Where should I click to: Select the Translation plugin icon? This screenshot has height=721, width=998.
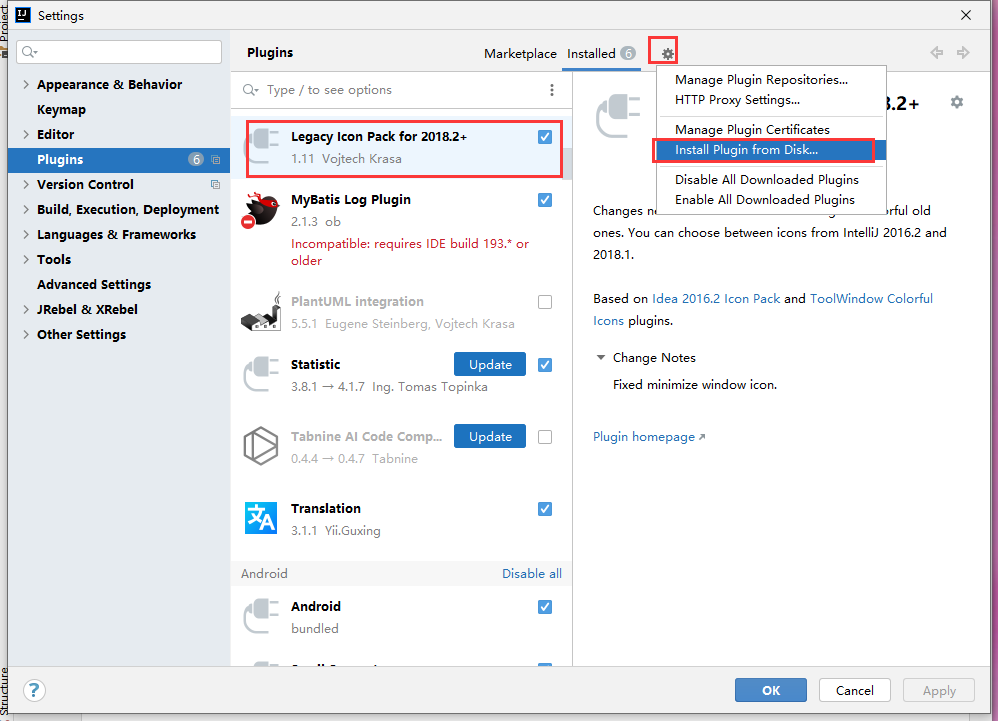pos(261,518)
